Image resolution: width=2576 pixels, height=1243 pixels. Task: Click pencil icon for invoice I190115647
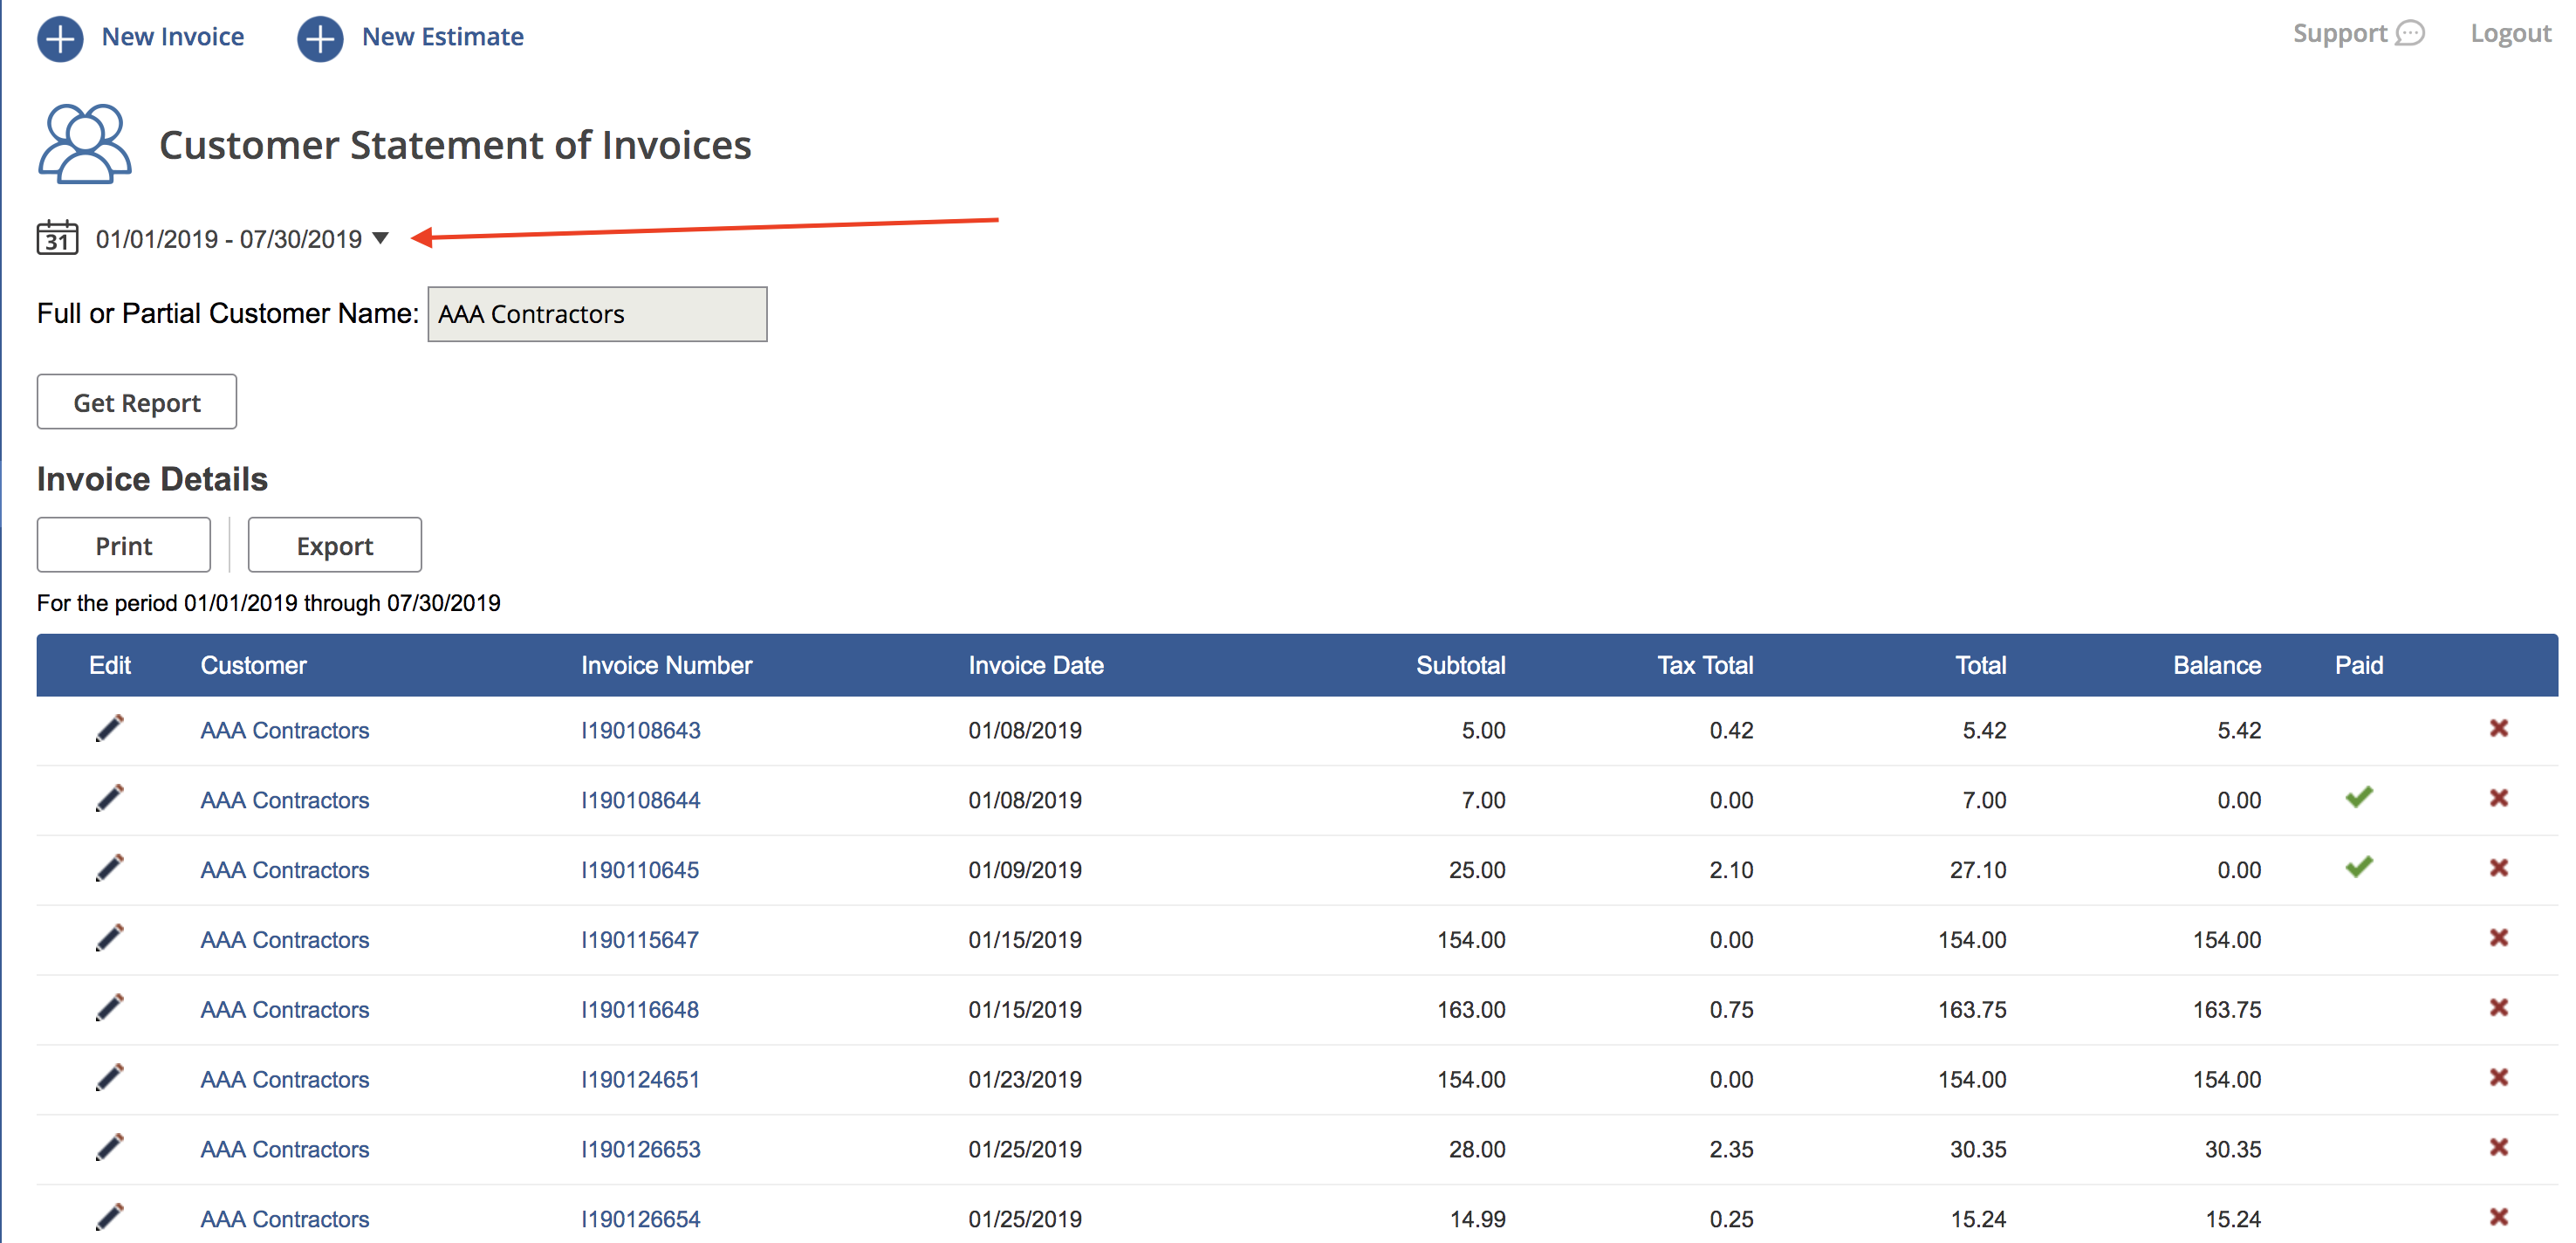tap(110, 938)
